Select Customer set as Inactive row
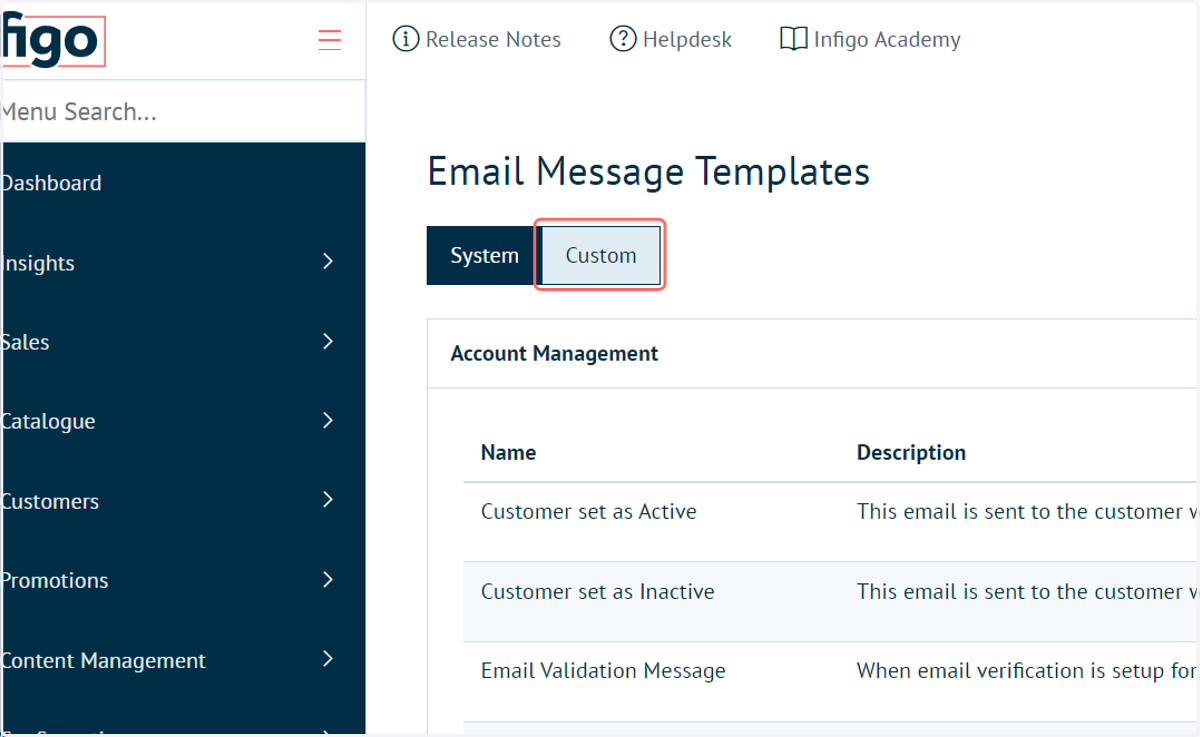 [x=831, y=601]
